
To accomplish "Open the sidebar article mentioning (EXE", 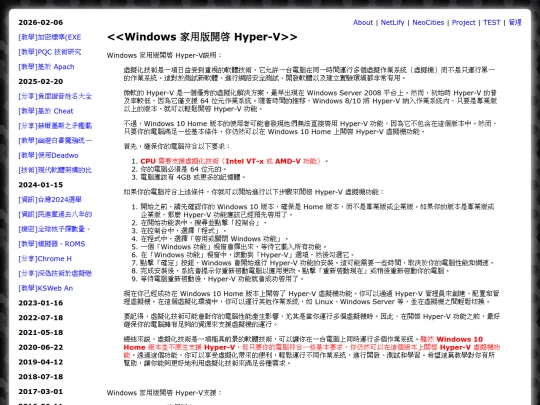I will (x=50, y=37).
